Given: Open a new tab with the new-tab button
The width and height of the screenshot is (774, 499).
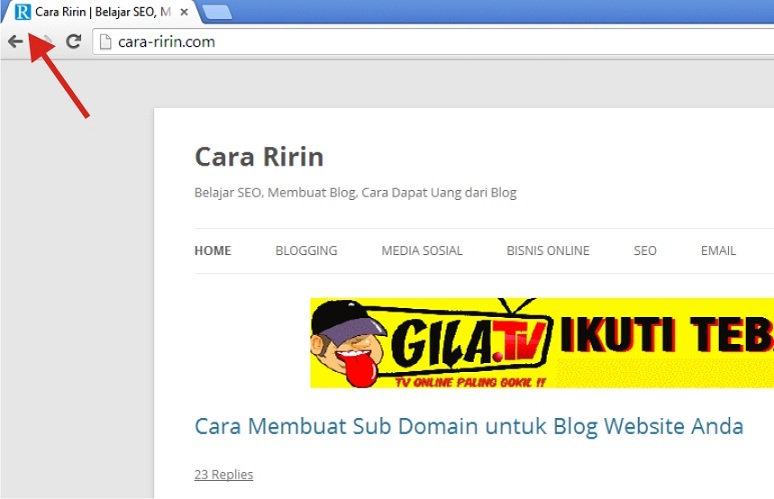Looking at the screenshot, I should point(217,12).
